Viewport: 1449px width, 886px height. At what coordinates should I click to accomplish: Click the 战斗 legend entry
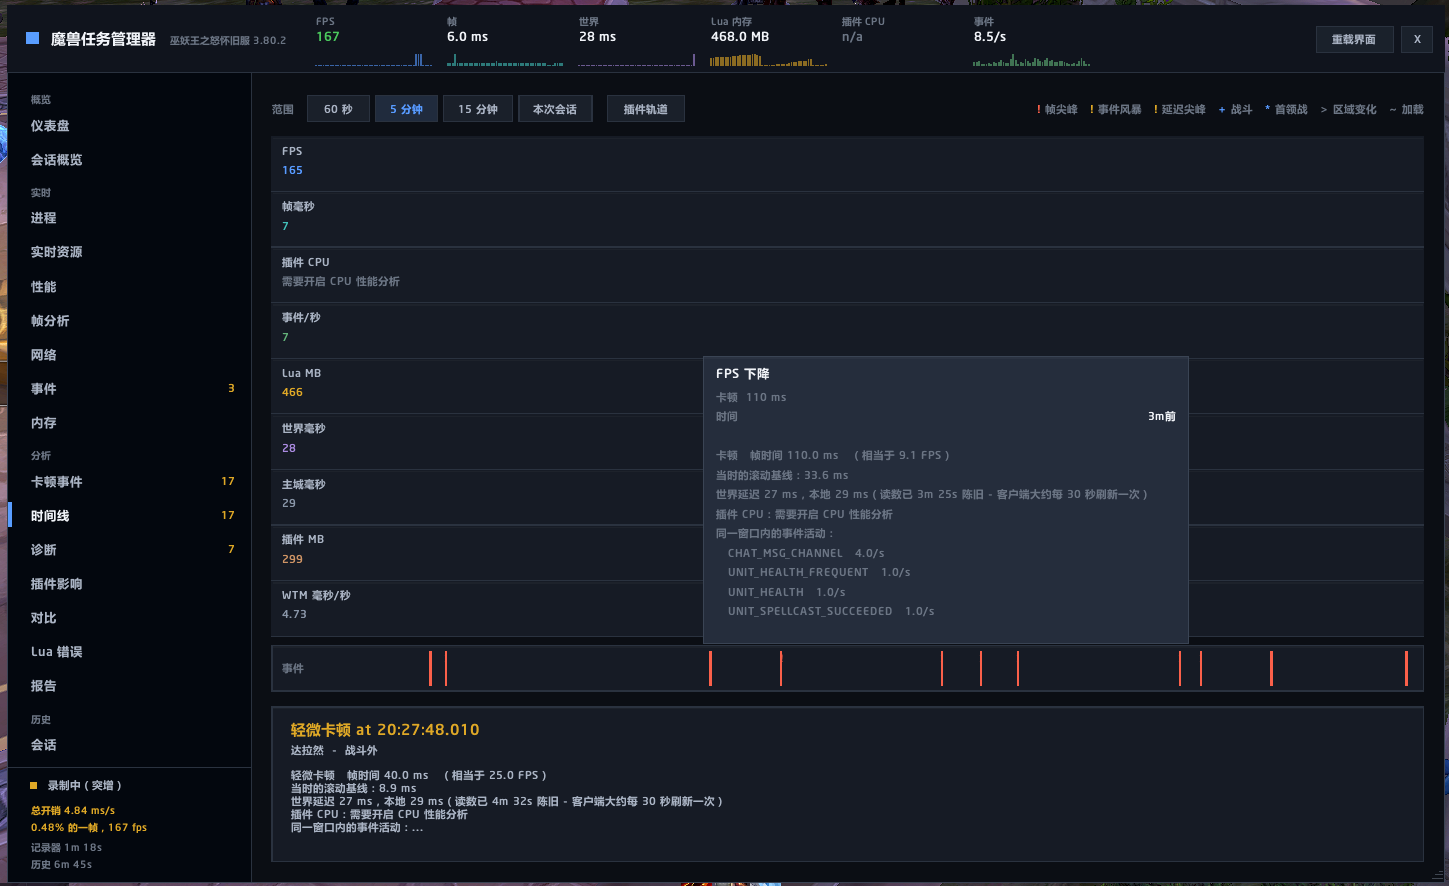(1235, 110)
